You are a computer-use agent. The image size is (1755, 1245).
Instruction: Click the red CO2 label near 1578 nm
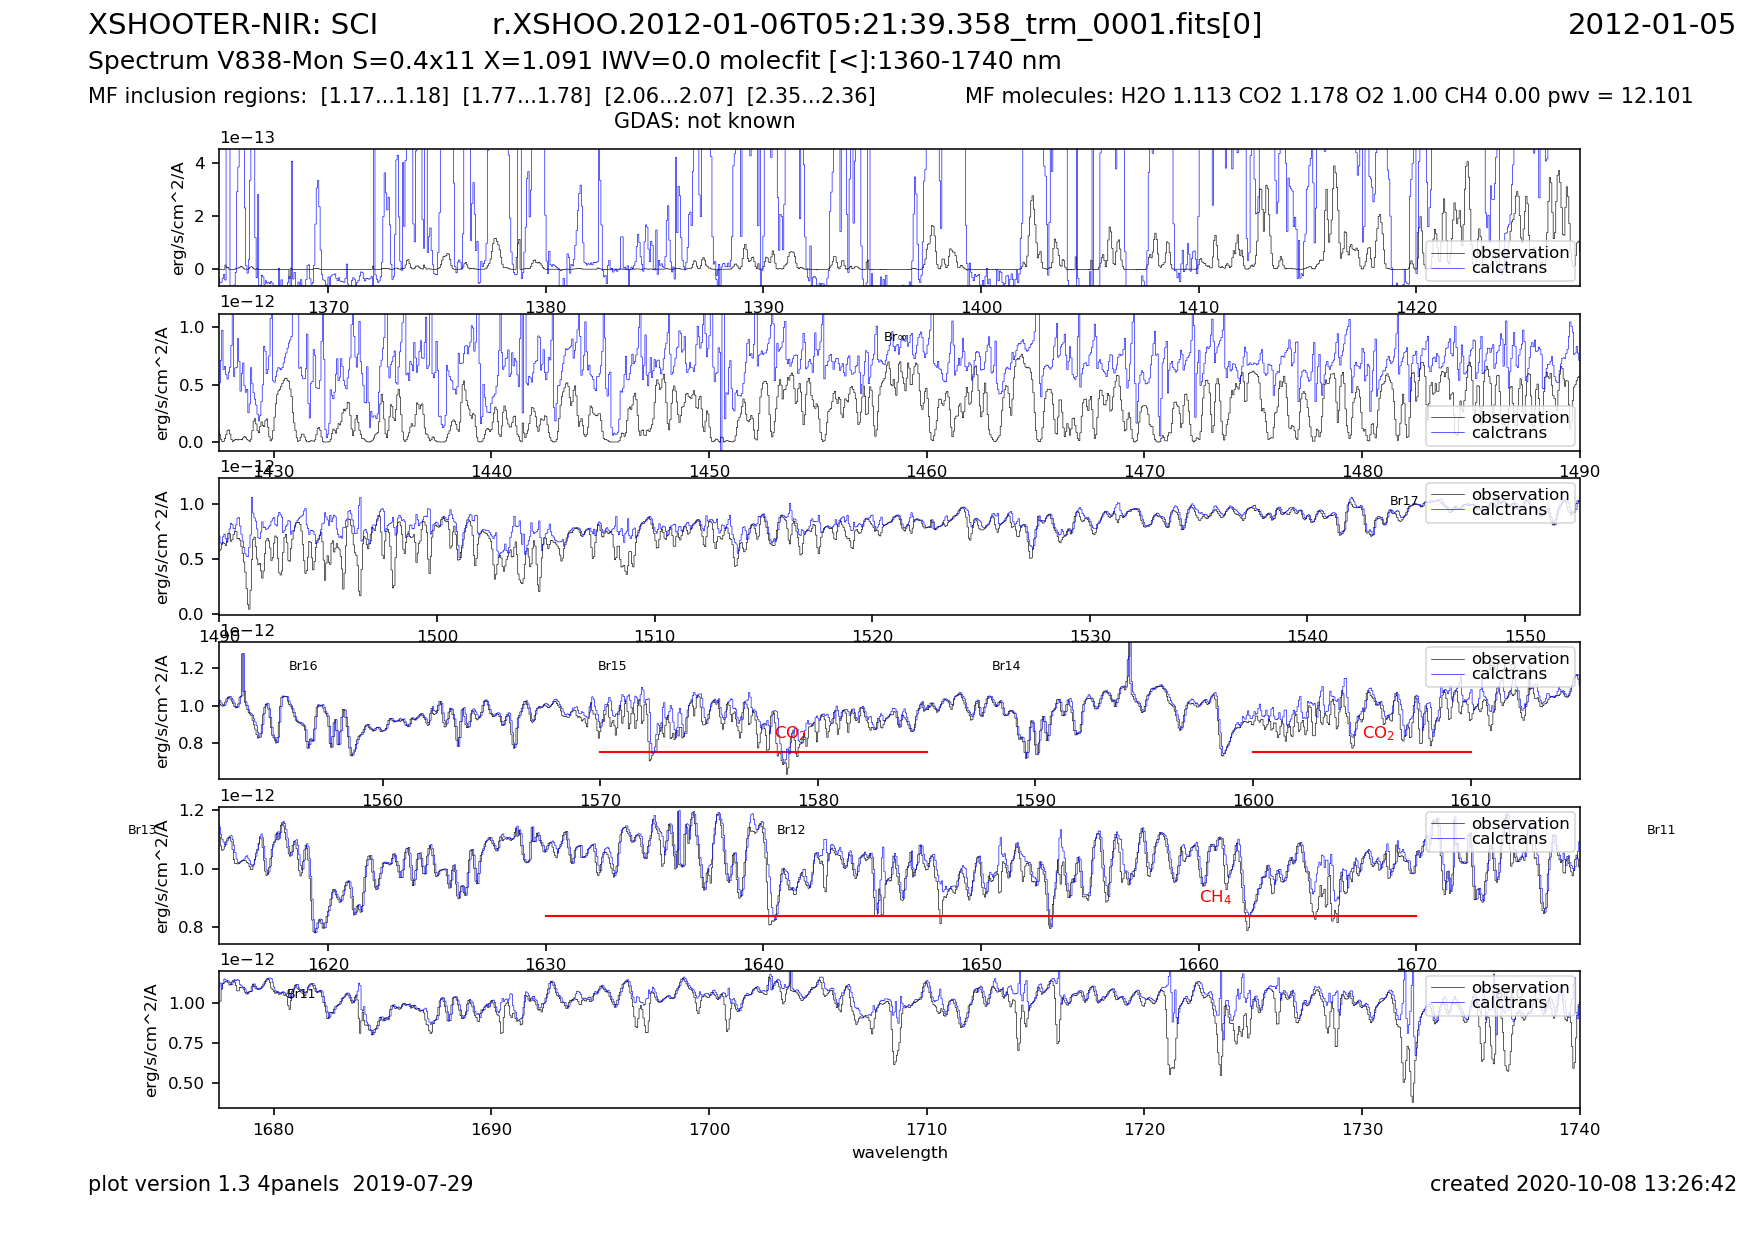tap(790, 733)
